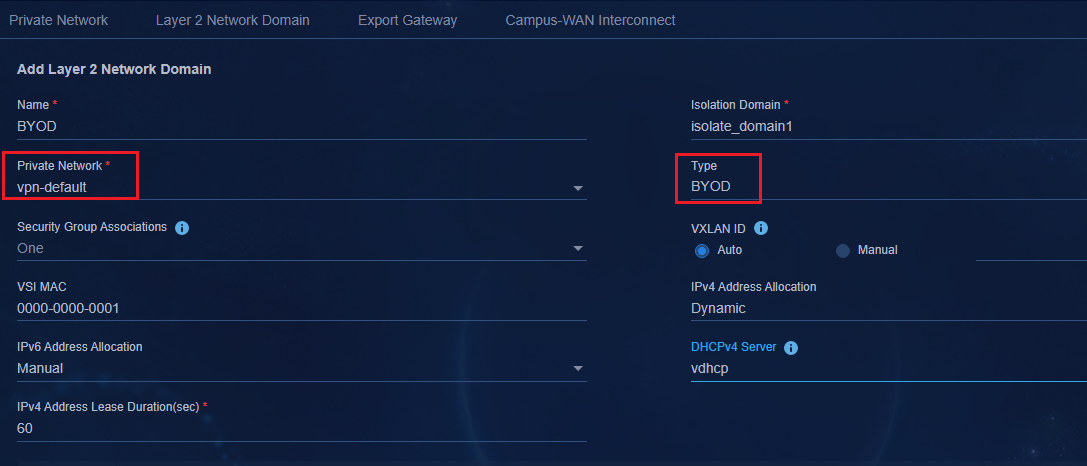Open the Campus-WAN Interconnect tab
This screenshot has height=466, width=1087.
591,20
